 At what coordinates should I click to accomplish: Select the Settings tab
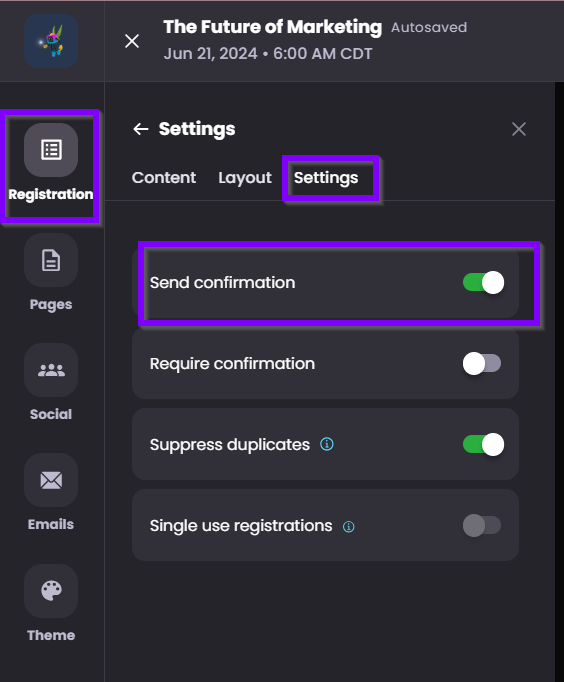326,177
